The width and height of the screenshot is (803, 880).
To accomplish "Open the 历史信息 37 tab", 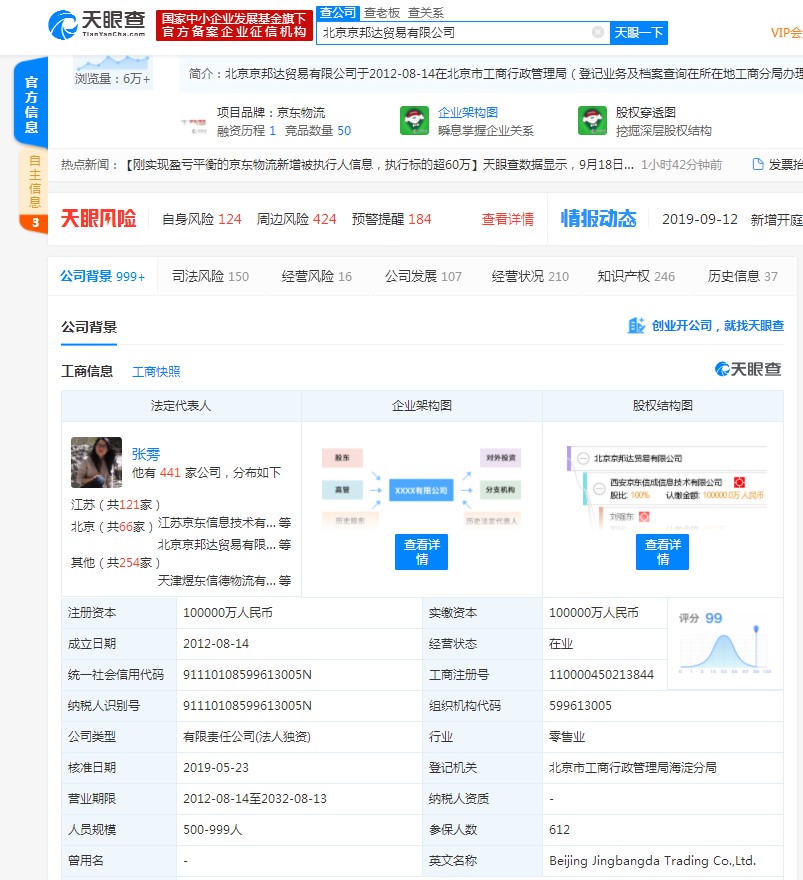I will click(742, 276).
